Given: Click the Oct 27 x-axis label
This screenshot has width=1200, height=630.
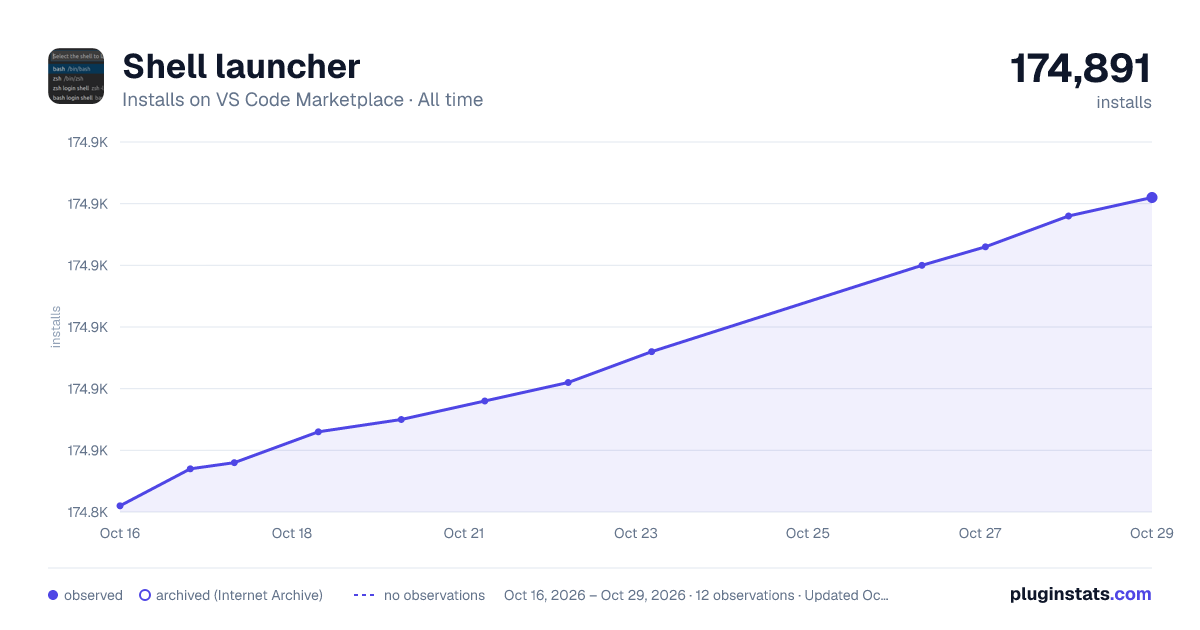Looking at the screenshot, I should coord(980,533).
